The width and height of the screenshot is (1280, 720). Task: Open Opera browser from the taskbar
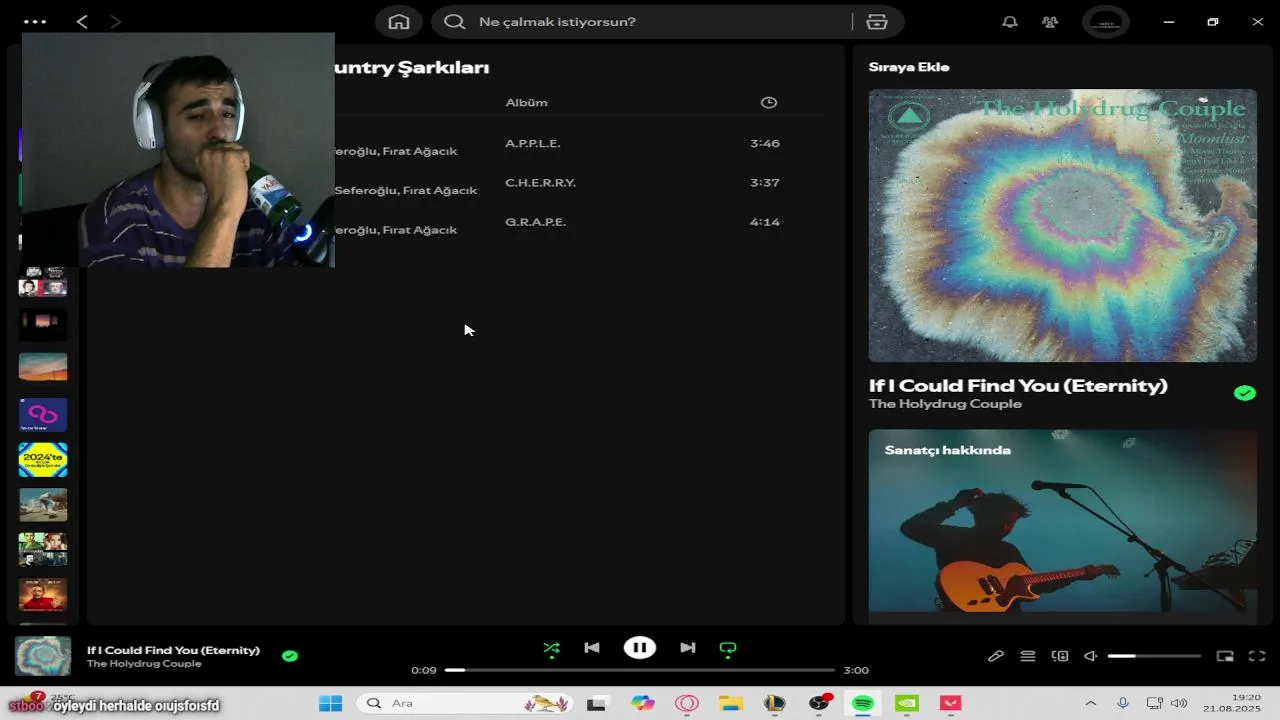(687, 703)
